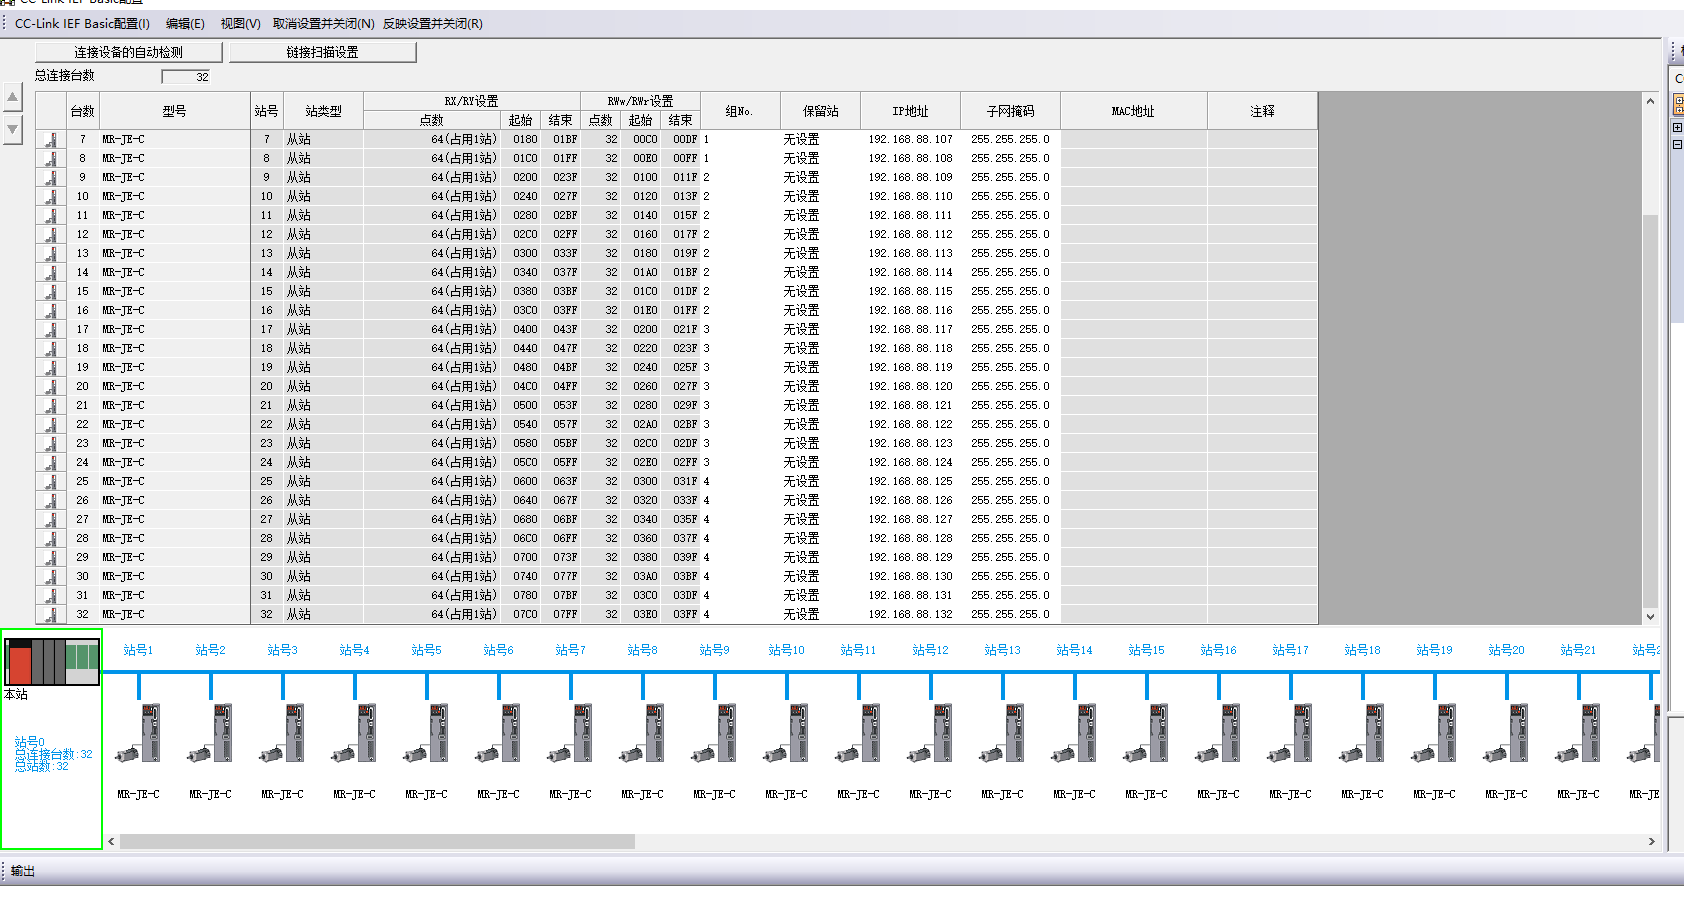
Task: Click the orange tree view icon in right panel
Action: (1678, 104)
